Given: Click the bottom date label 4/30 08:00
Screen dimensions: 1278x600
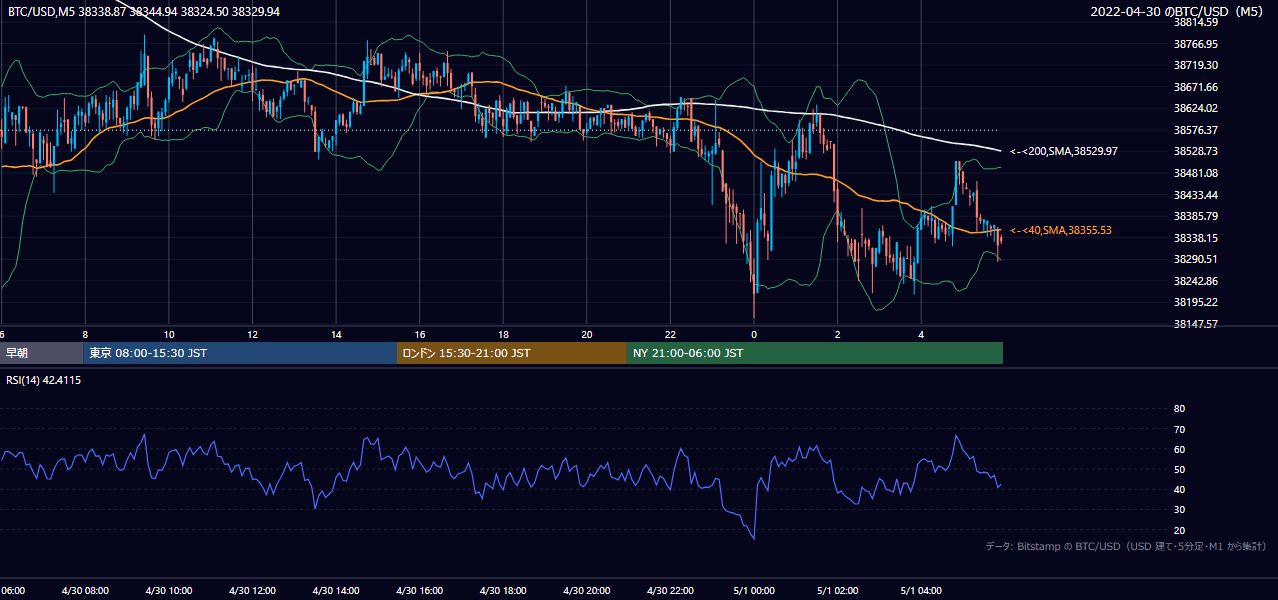Looking at the screenshot, I should click(85, 590).
